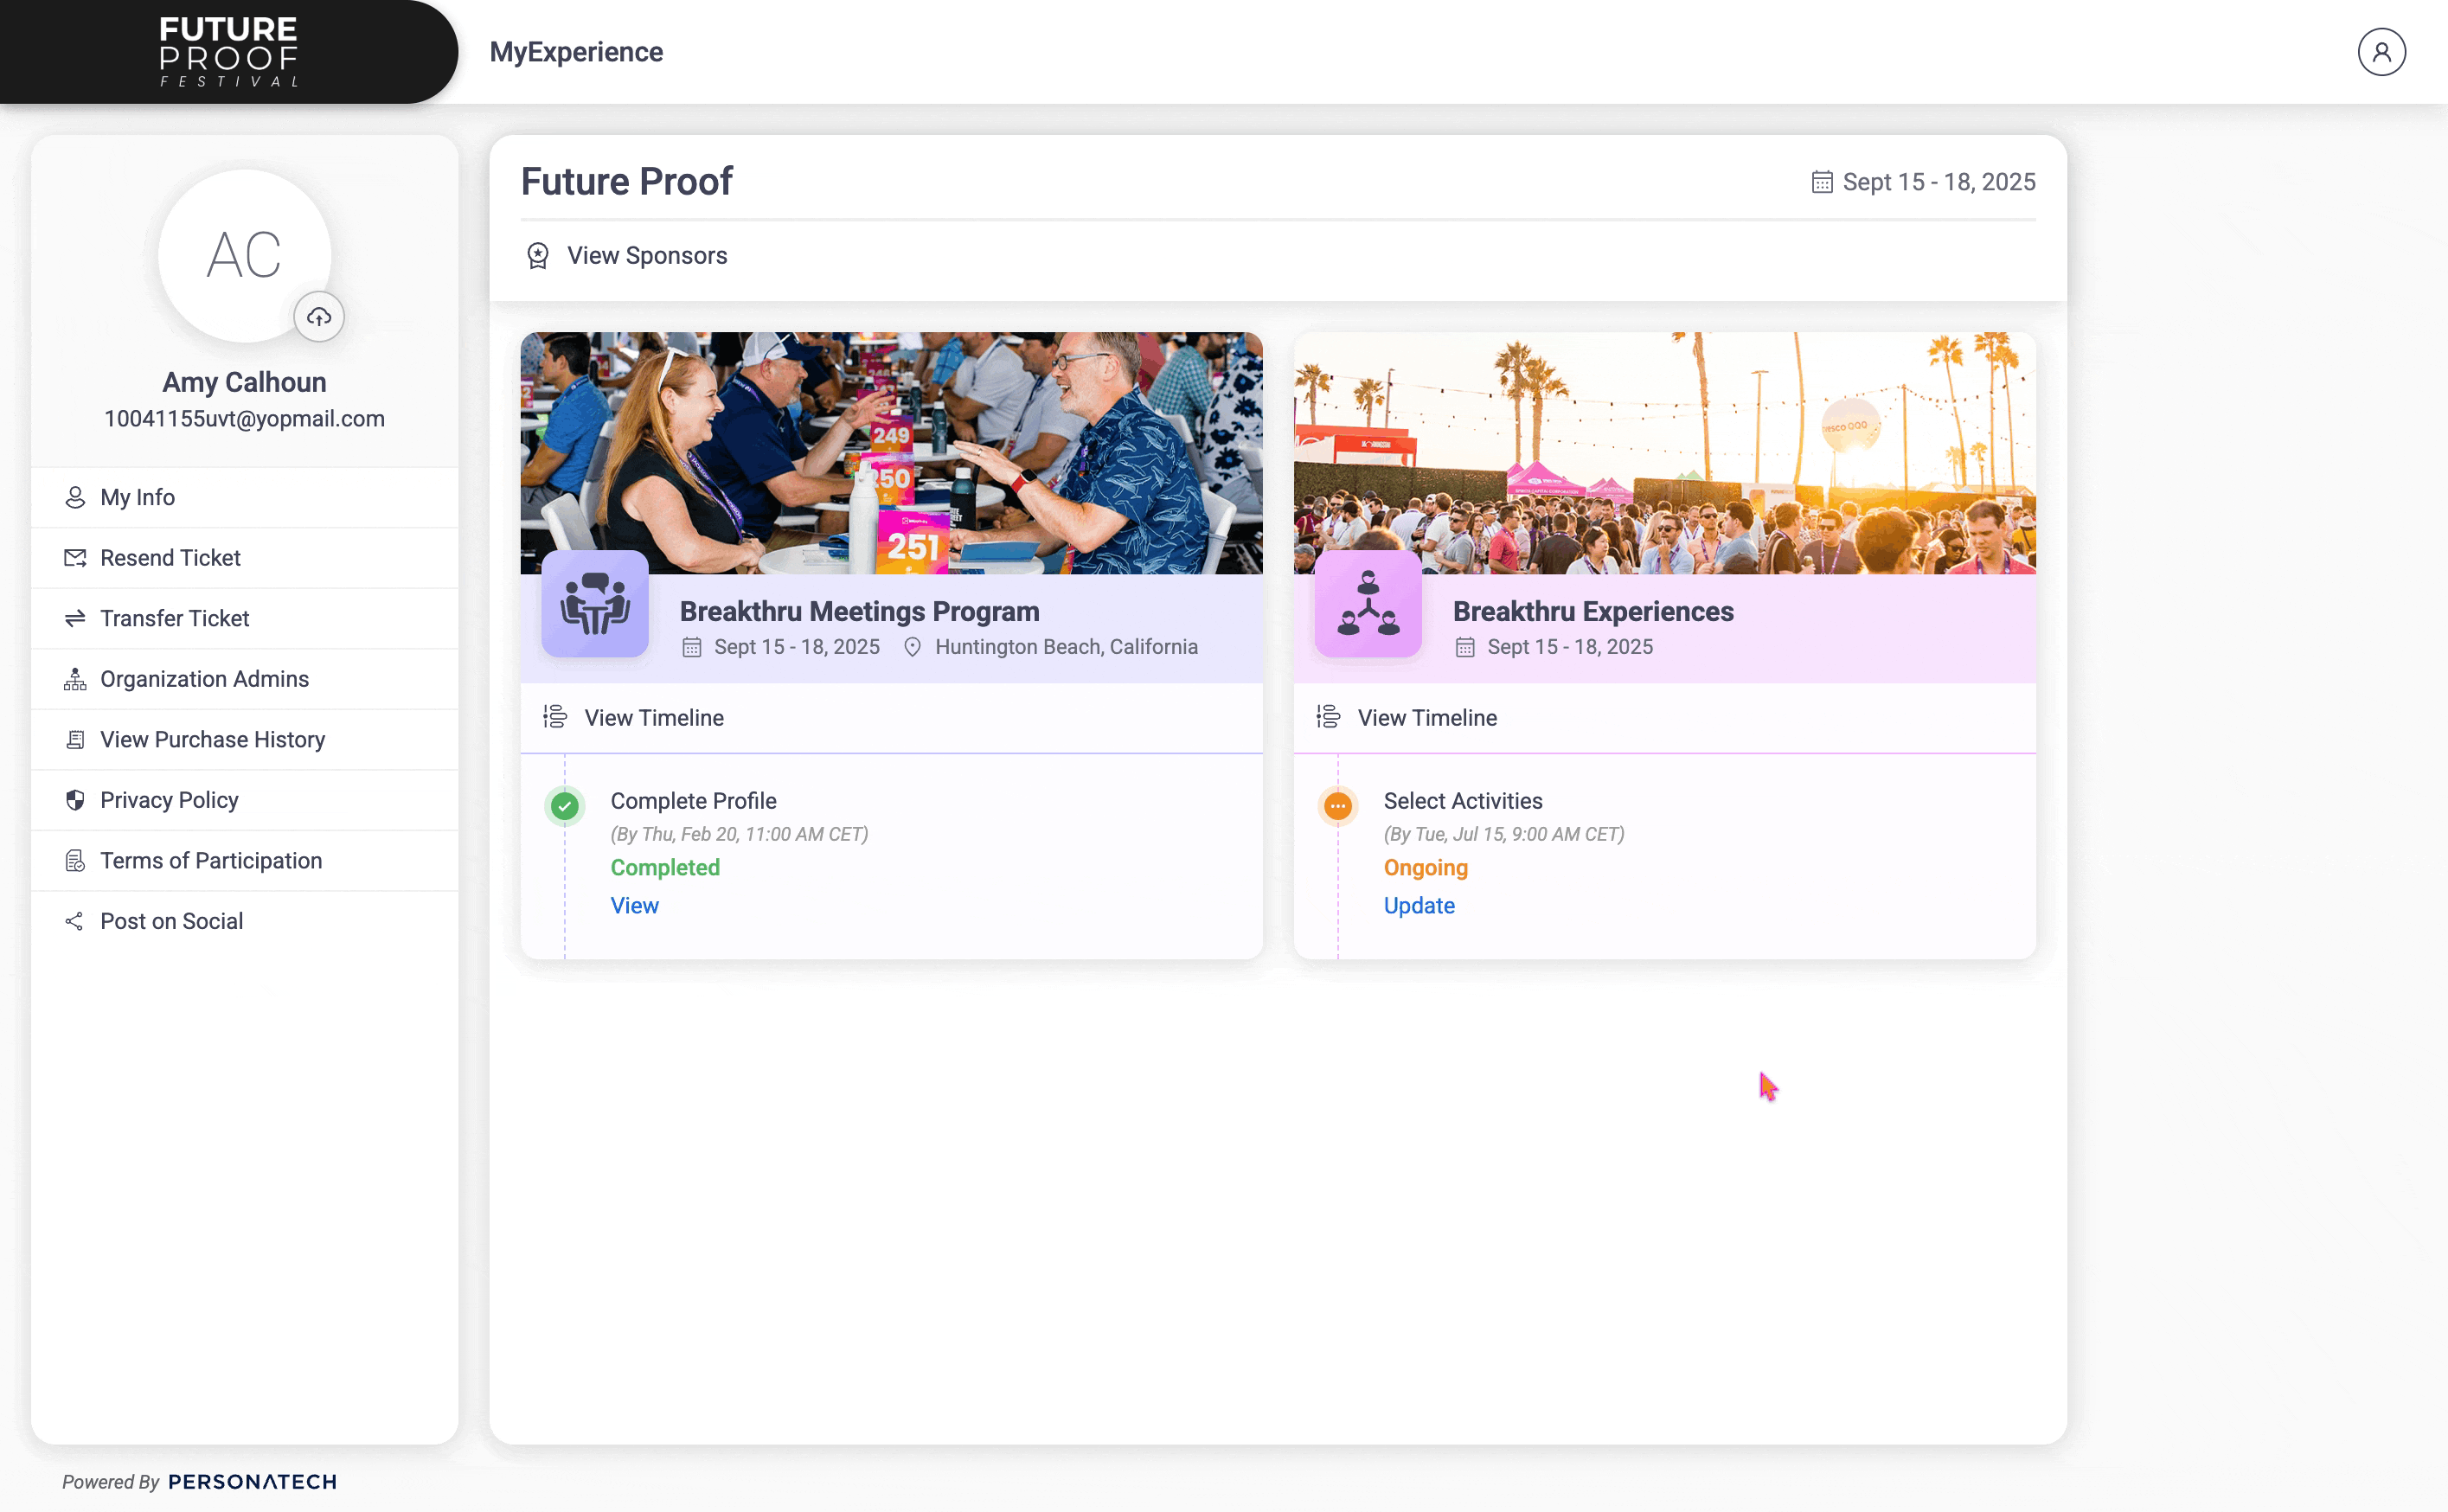Select Resend Ticket menu item
Image resolution: width=2448 pixels, height=1512 pixels.
(x=170, y=558)
